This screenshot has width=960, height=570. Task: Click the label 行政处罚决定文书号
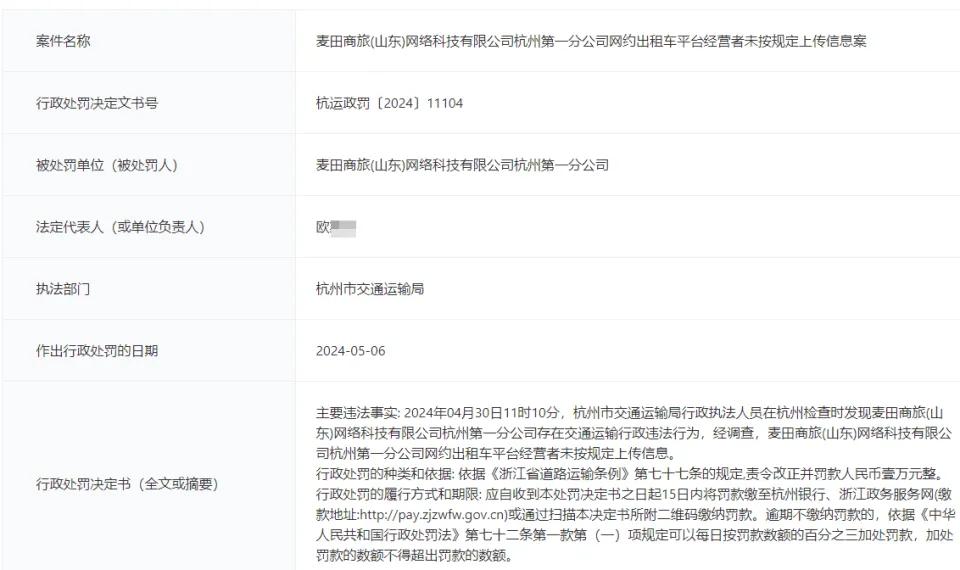pyautogui.click(x=97, y=103)
